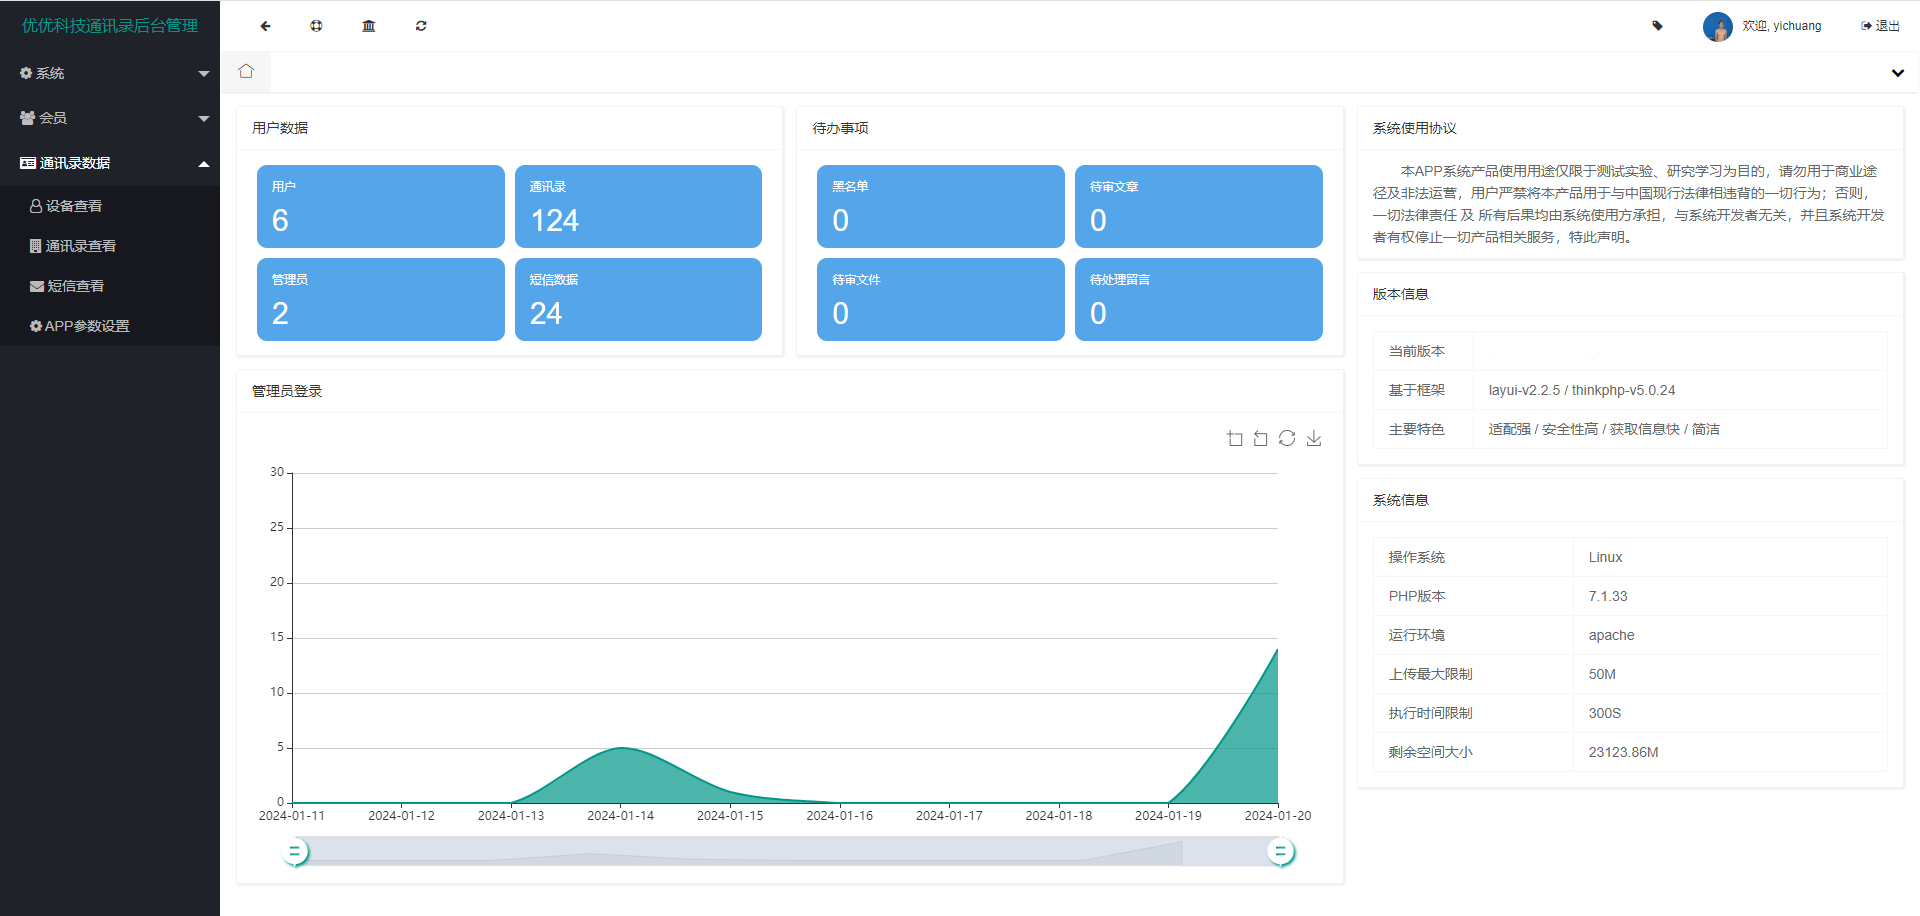Click the chart area zoom icon
Image resolution: width=1920 pixels, height=916 pixels.
[x=1235, y=439]
